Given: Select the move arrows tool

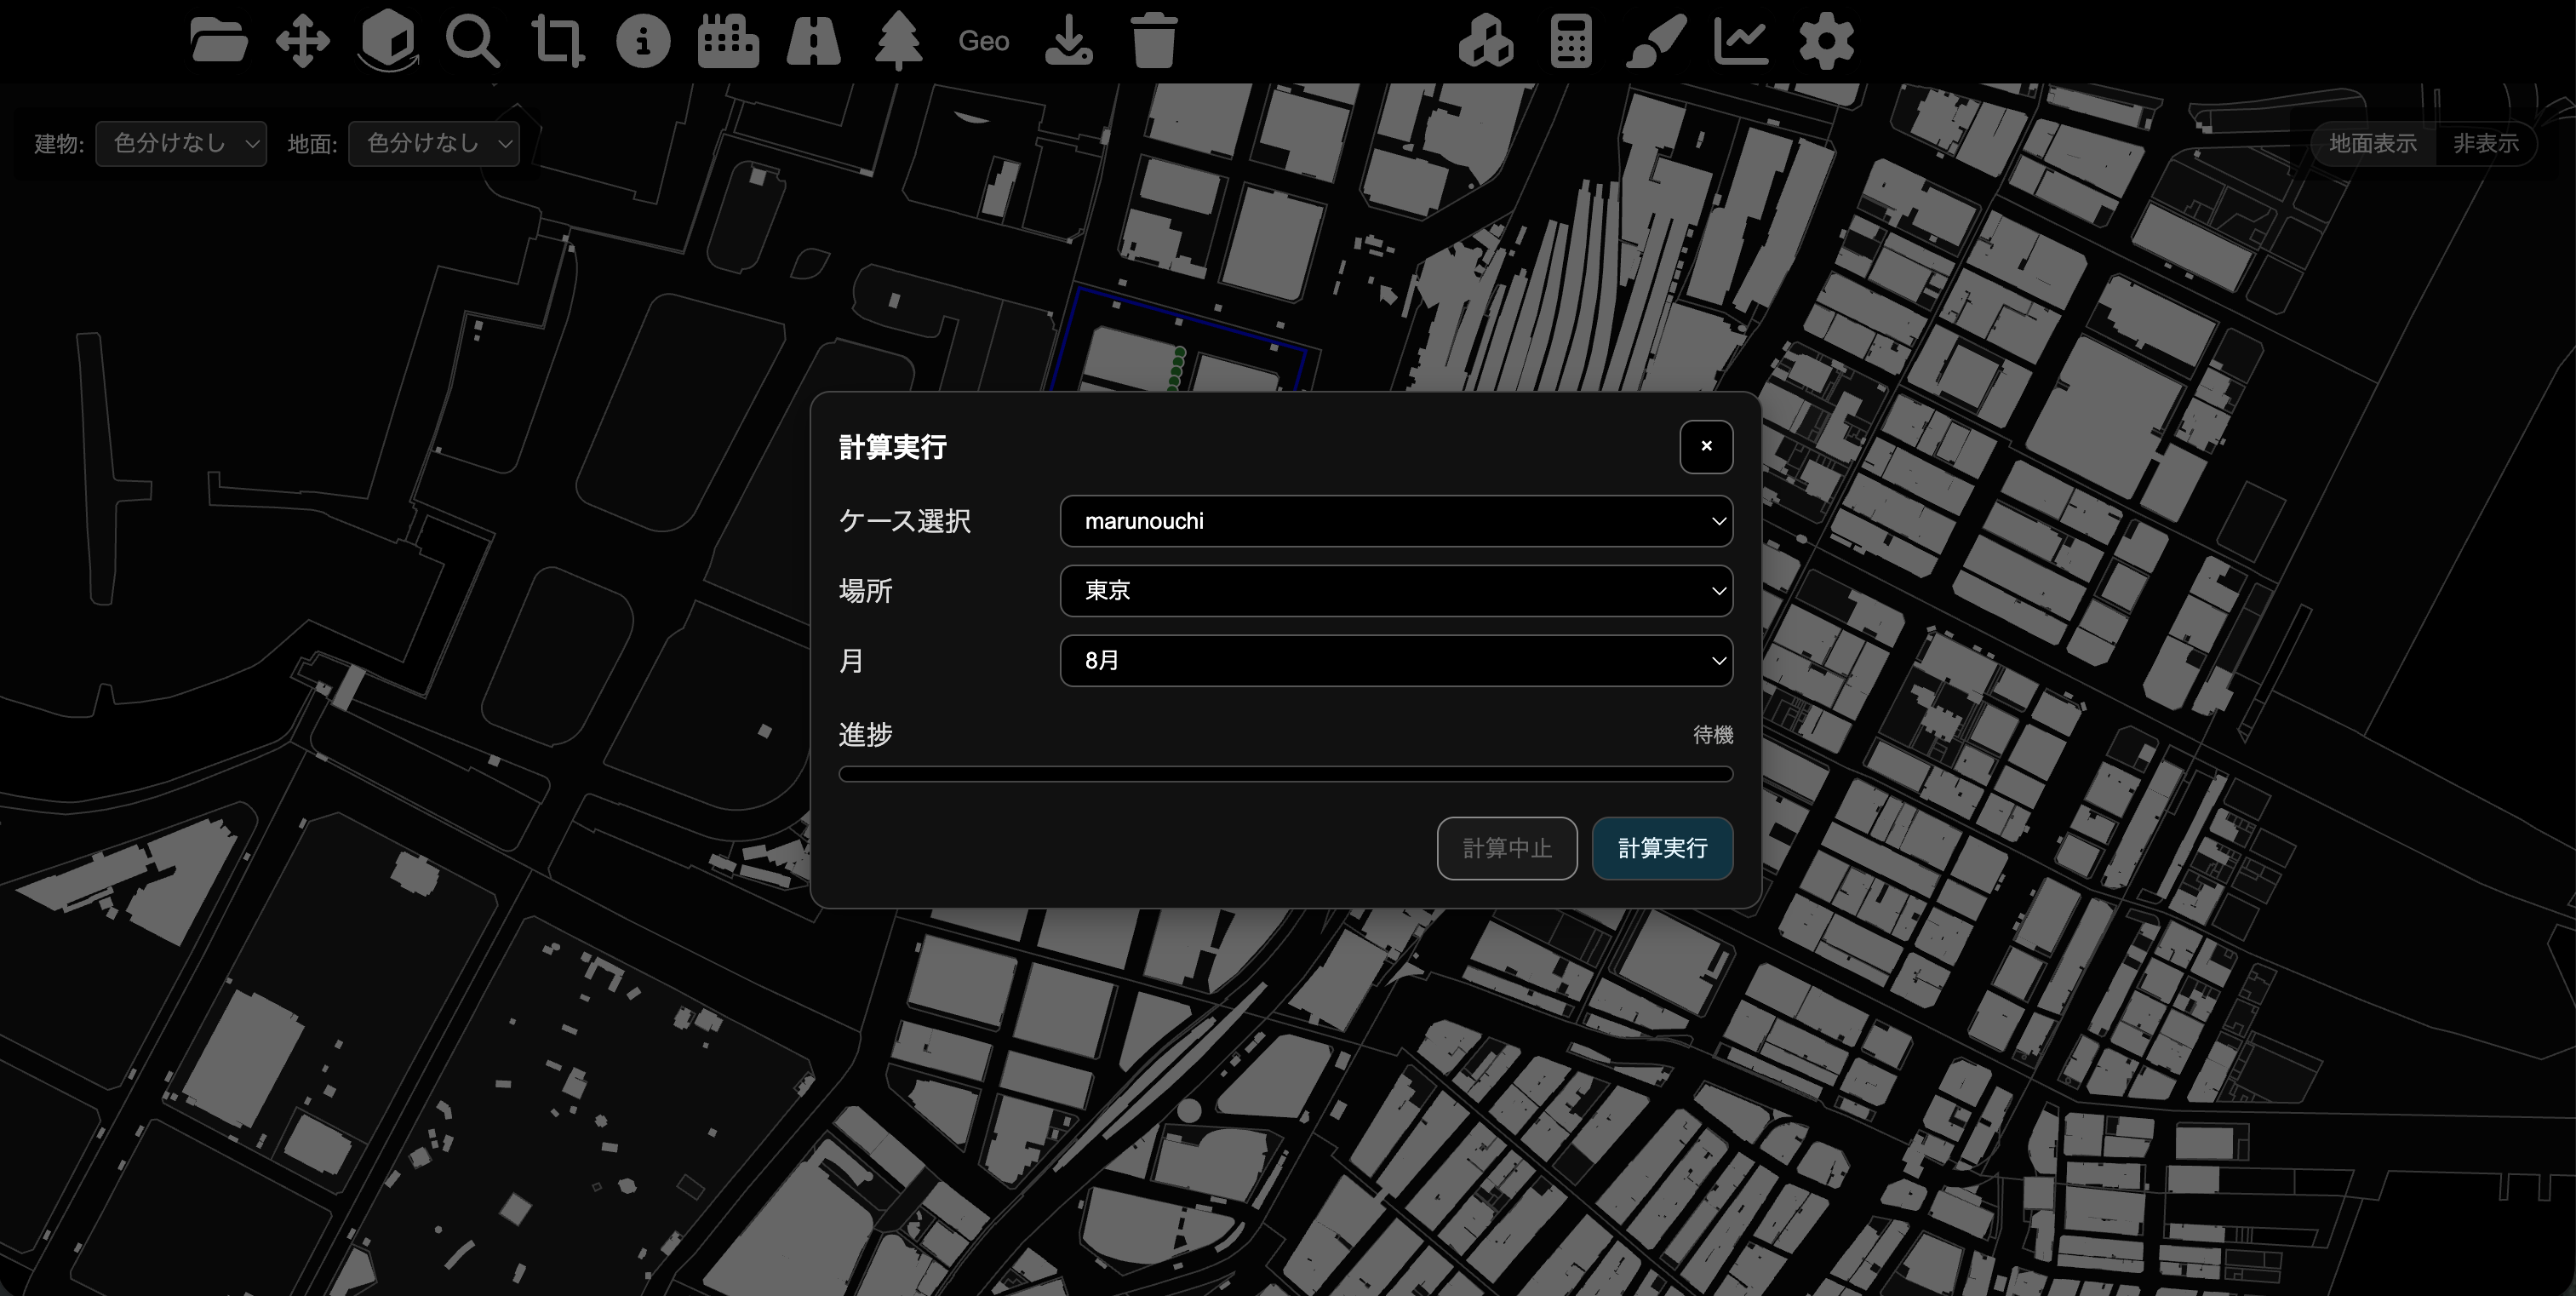Looking at the screenshot, I should coord(303,41).
